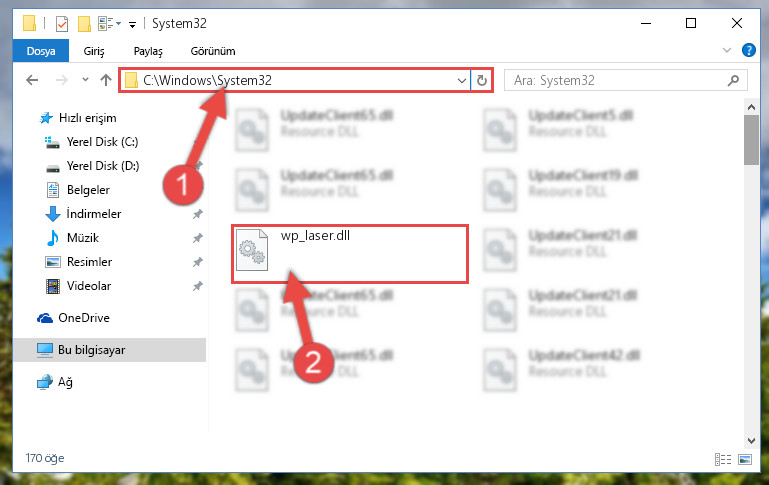Click the back navigation arrow

[32, 80]
